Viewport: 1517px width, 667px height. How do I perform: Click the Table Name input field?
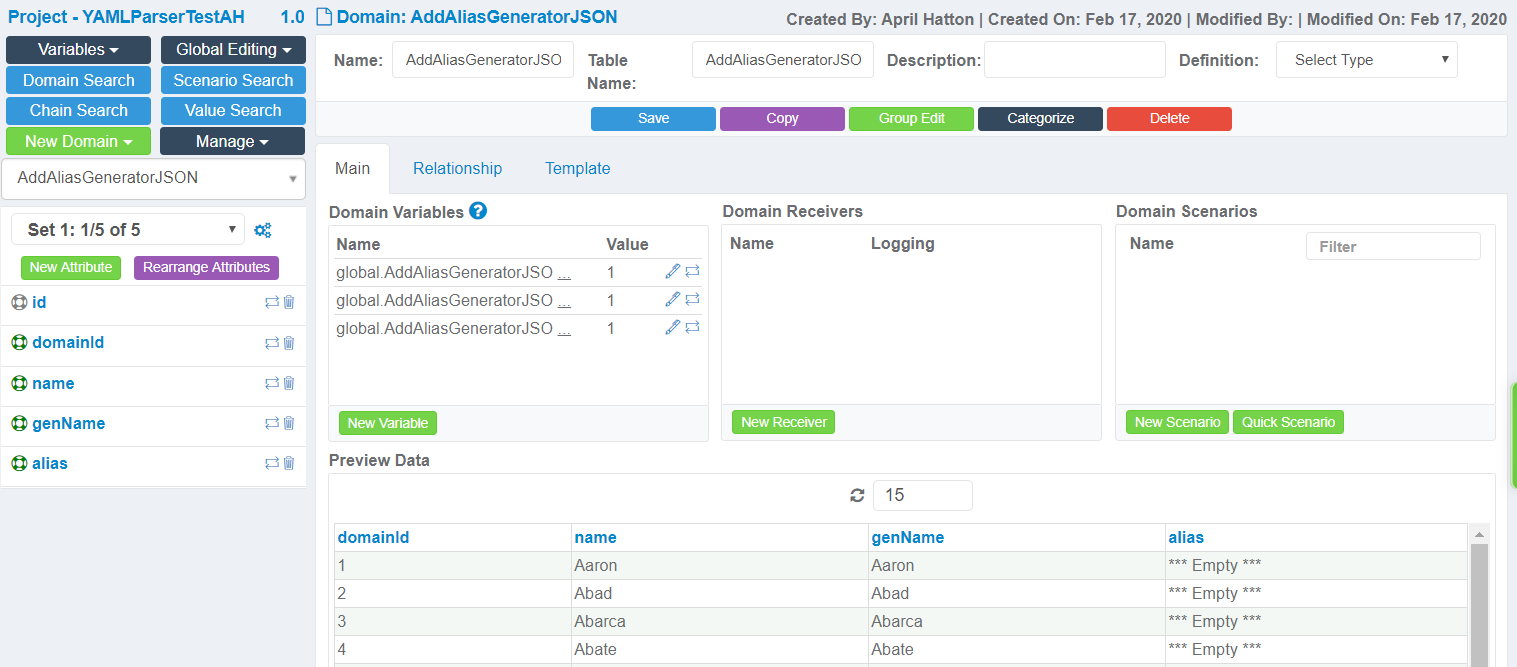(783, 60)
